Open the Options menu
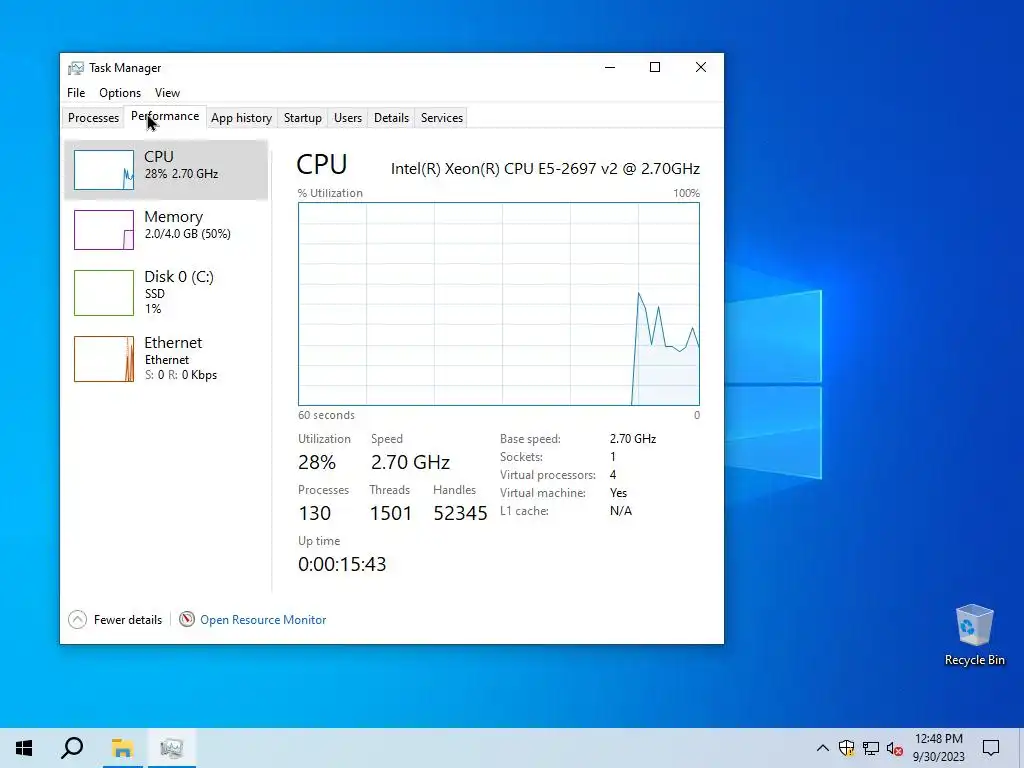Screen dimensions: 1024x768 pos(120,93)
